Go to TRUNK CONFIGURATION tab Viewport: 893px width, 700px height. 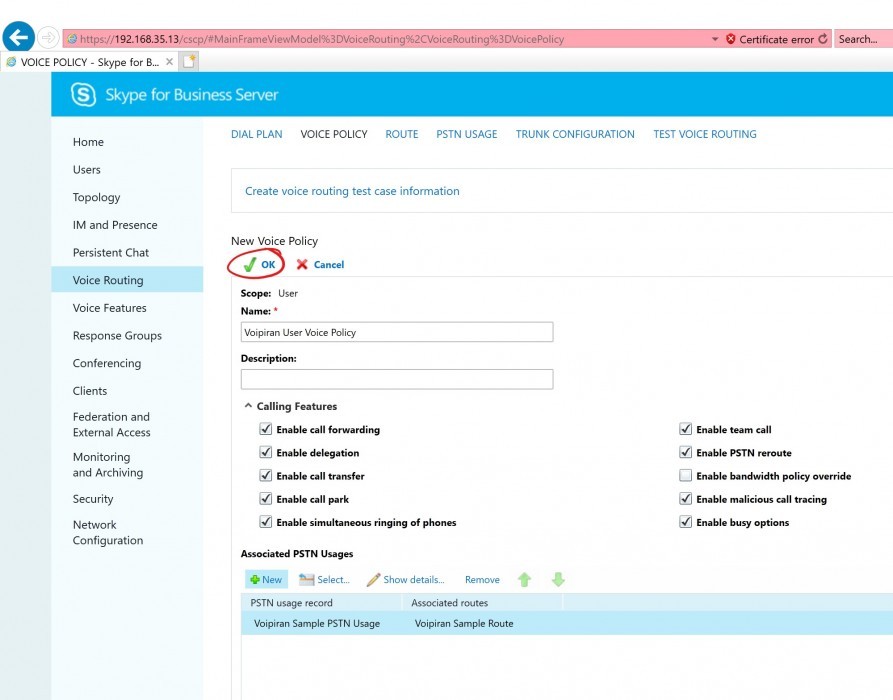(575, 134)
